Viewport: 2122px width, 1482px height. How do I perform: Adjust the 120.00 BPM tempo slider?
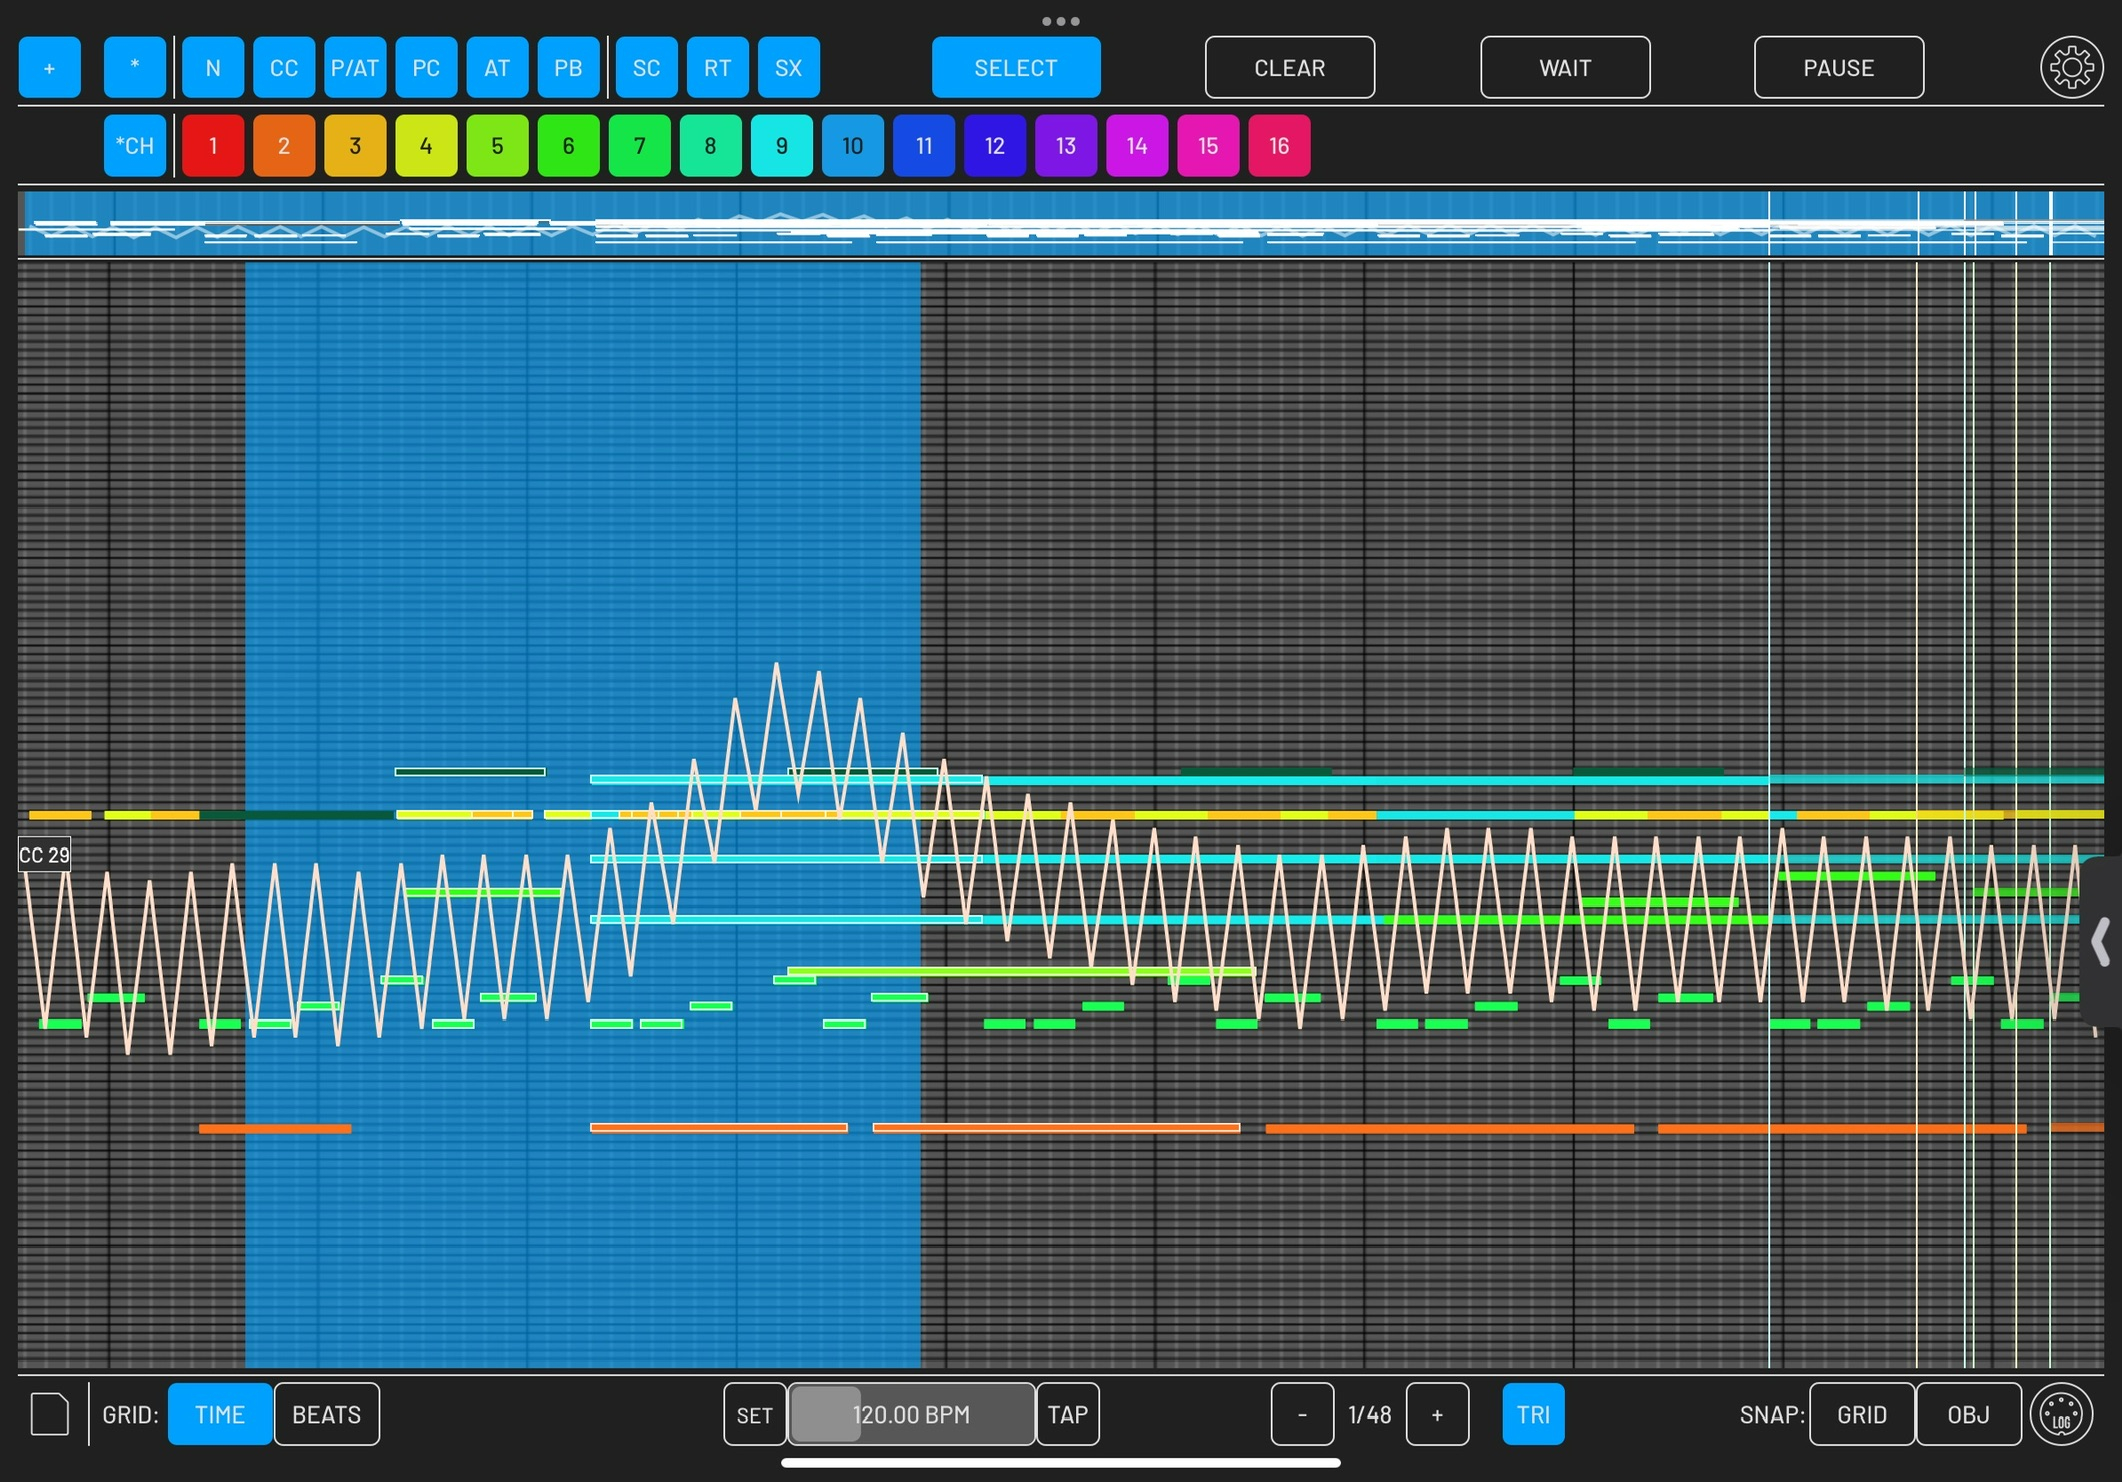point(911,1414)
